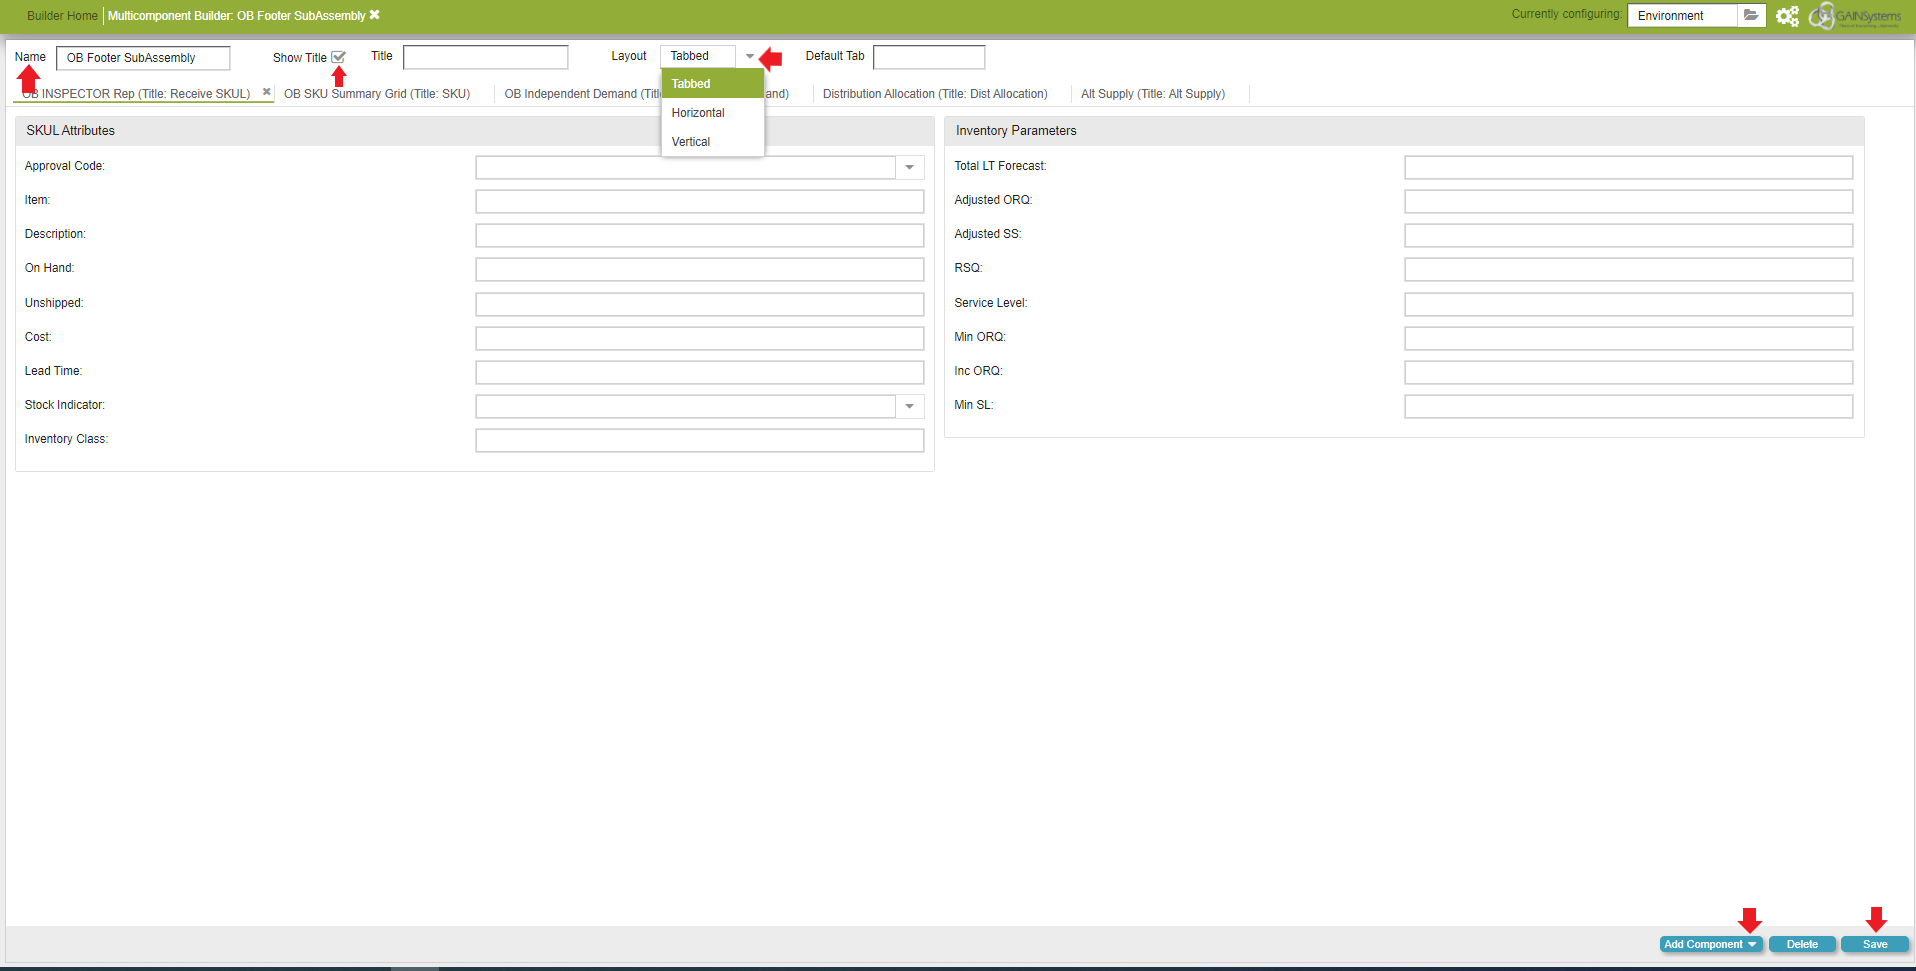
Task: Click the Default Tab input field
Action: pyautogui.click(x=928, y=57)
